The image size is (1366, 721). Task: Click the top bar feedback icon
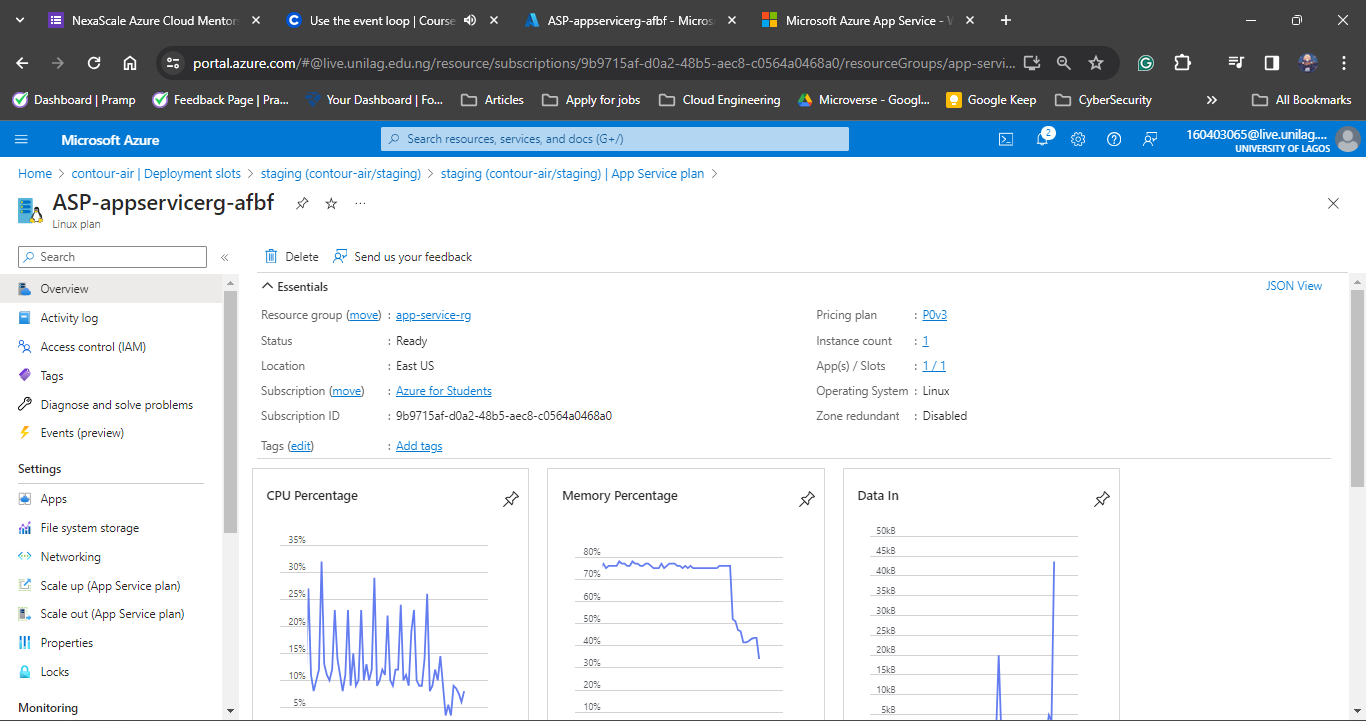pyautogui.click(x=1150, y=139)
